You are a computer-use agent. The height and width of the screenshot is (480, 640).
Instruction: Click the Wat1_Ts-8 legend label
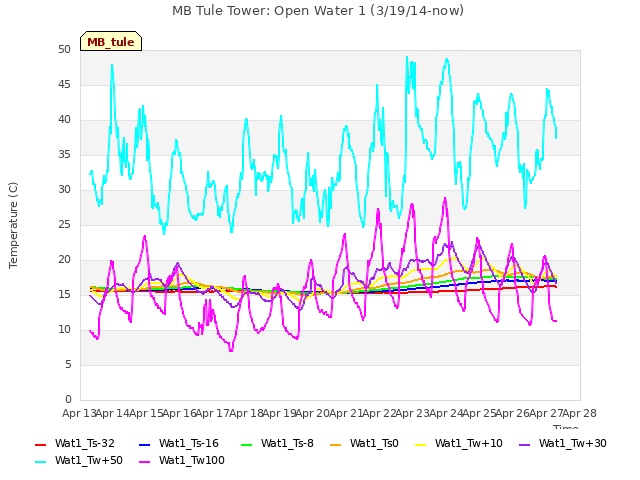click(x=287, y=443)
